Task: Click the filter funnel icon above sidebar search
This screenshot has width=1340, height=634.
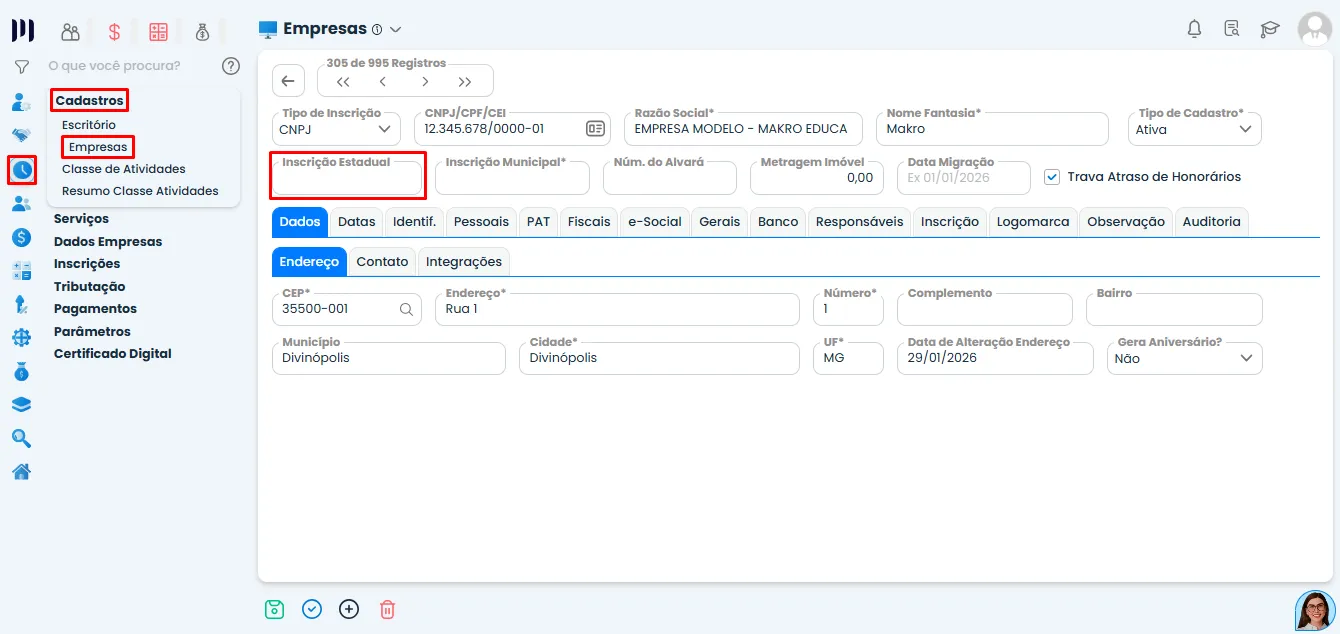Action: [20, 66]
